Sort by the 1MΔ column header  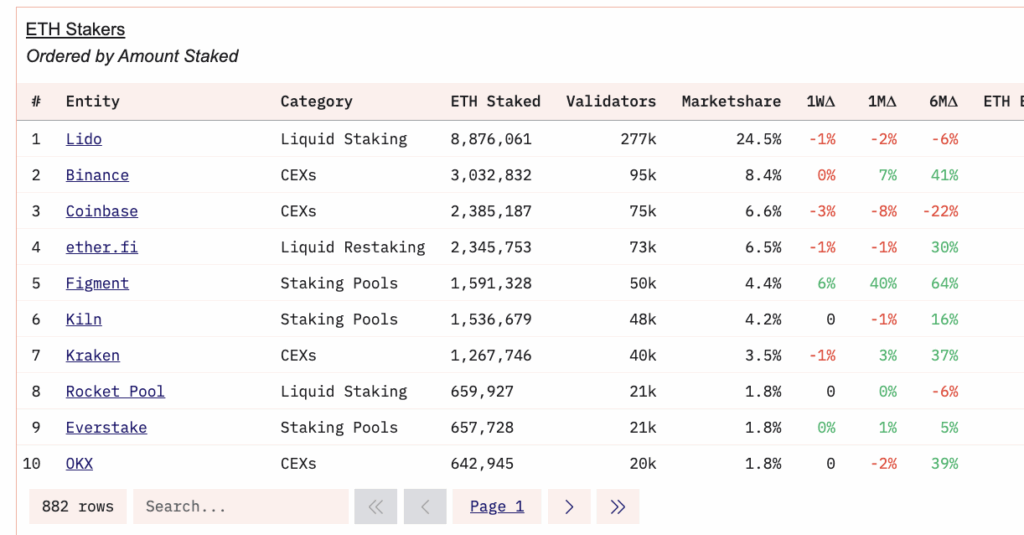click(x=882, y=101)
